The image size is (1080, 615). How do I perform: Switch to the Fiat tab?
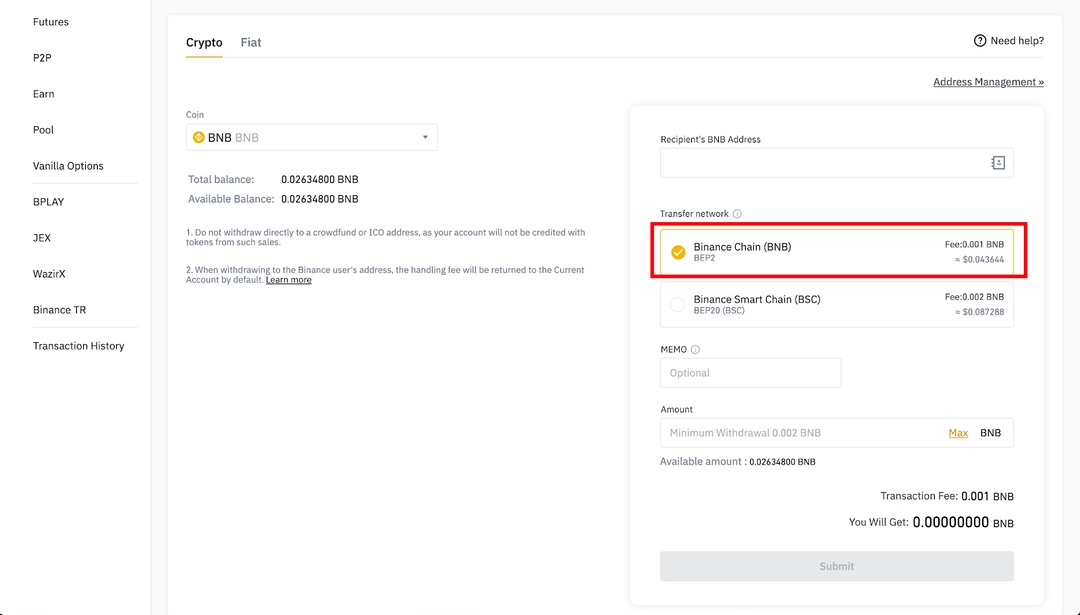pos(251,43)
